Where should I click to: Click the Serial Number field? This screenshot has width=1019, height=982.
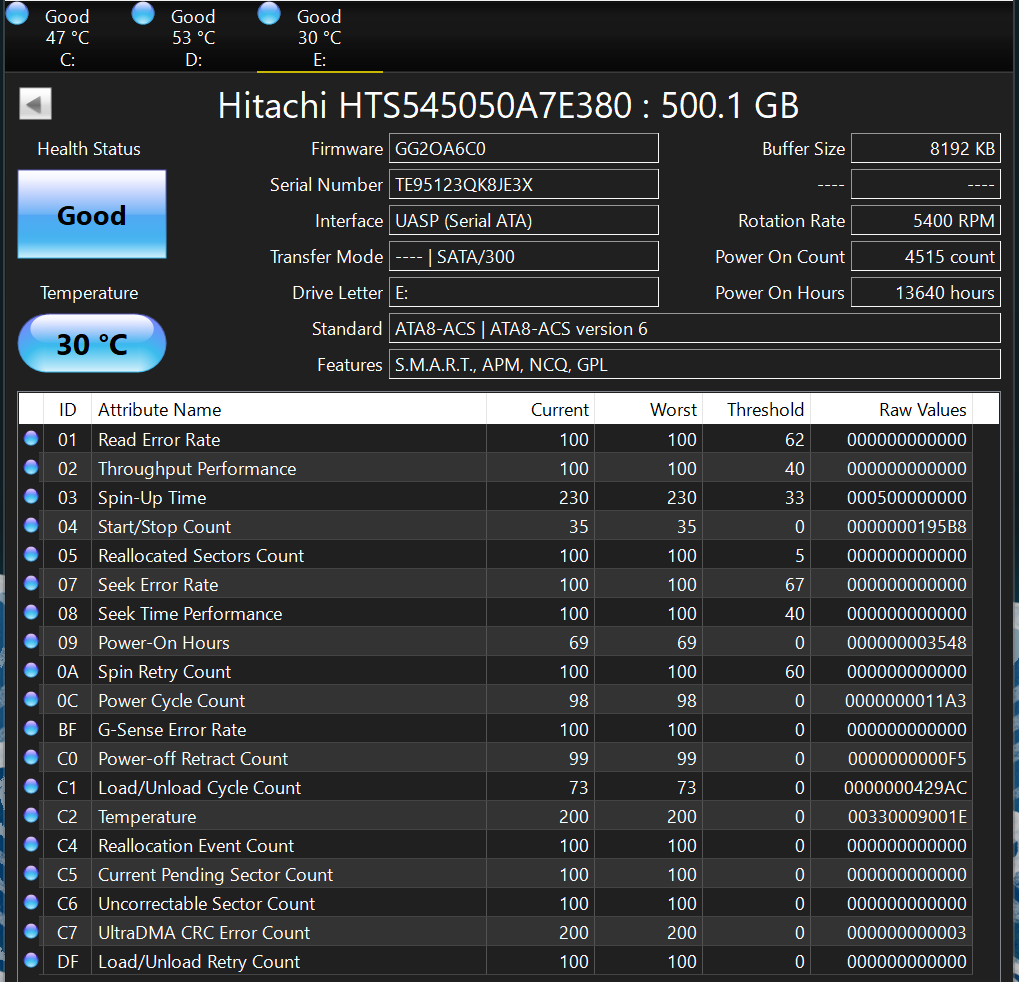click(x=523, y=185)
